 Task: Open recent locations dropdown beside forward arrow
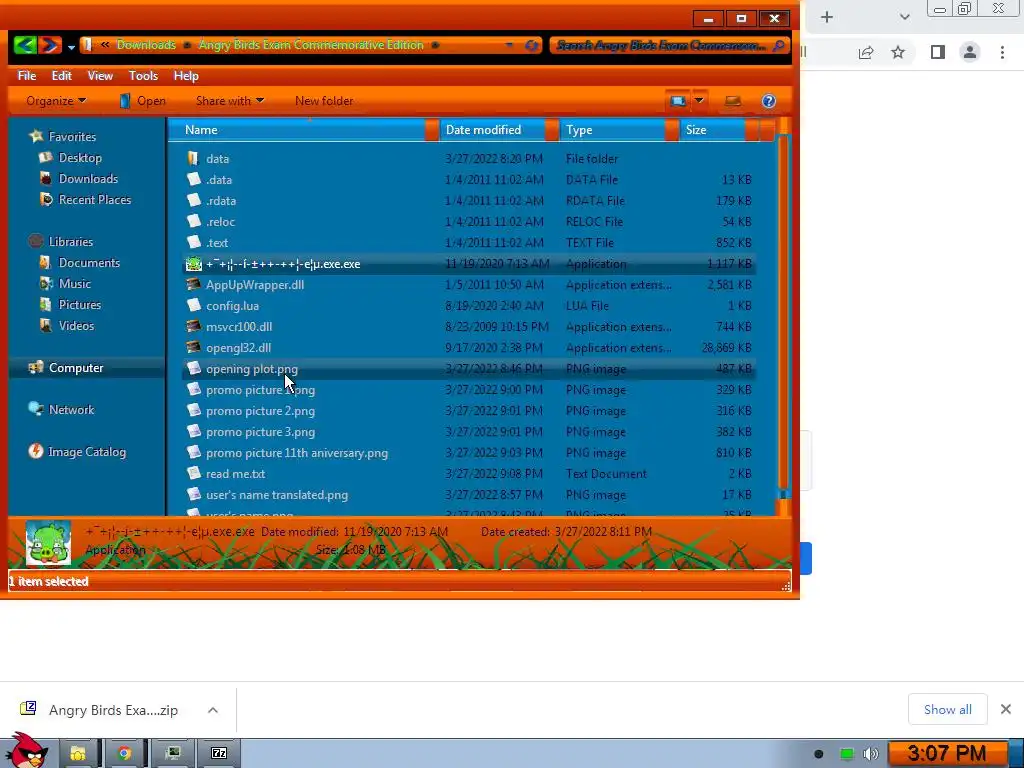pos(71,46)
